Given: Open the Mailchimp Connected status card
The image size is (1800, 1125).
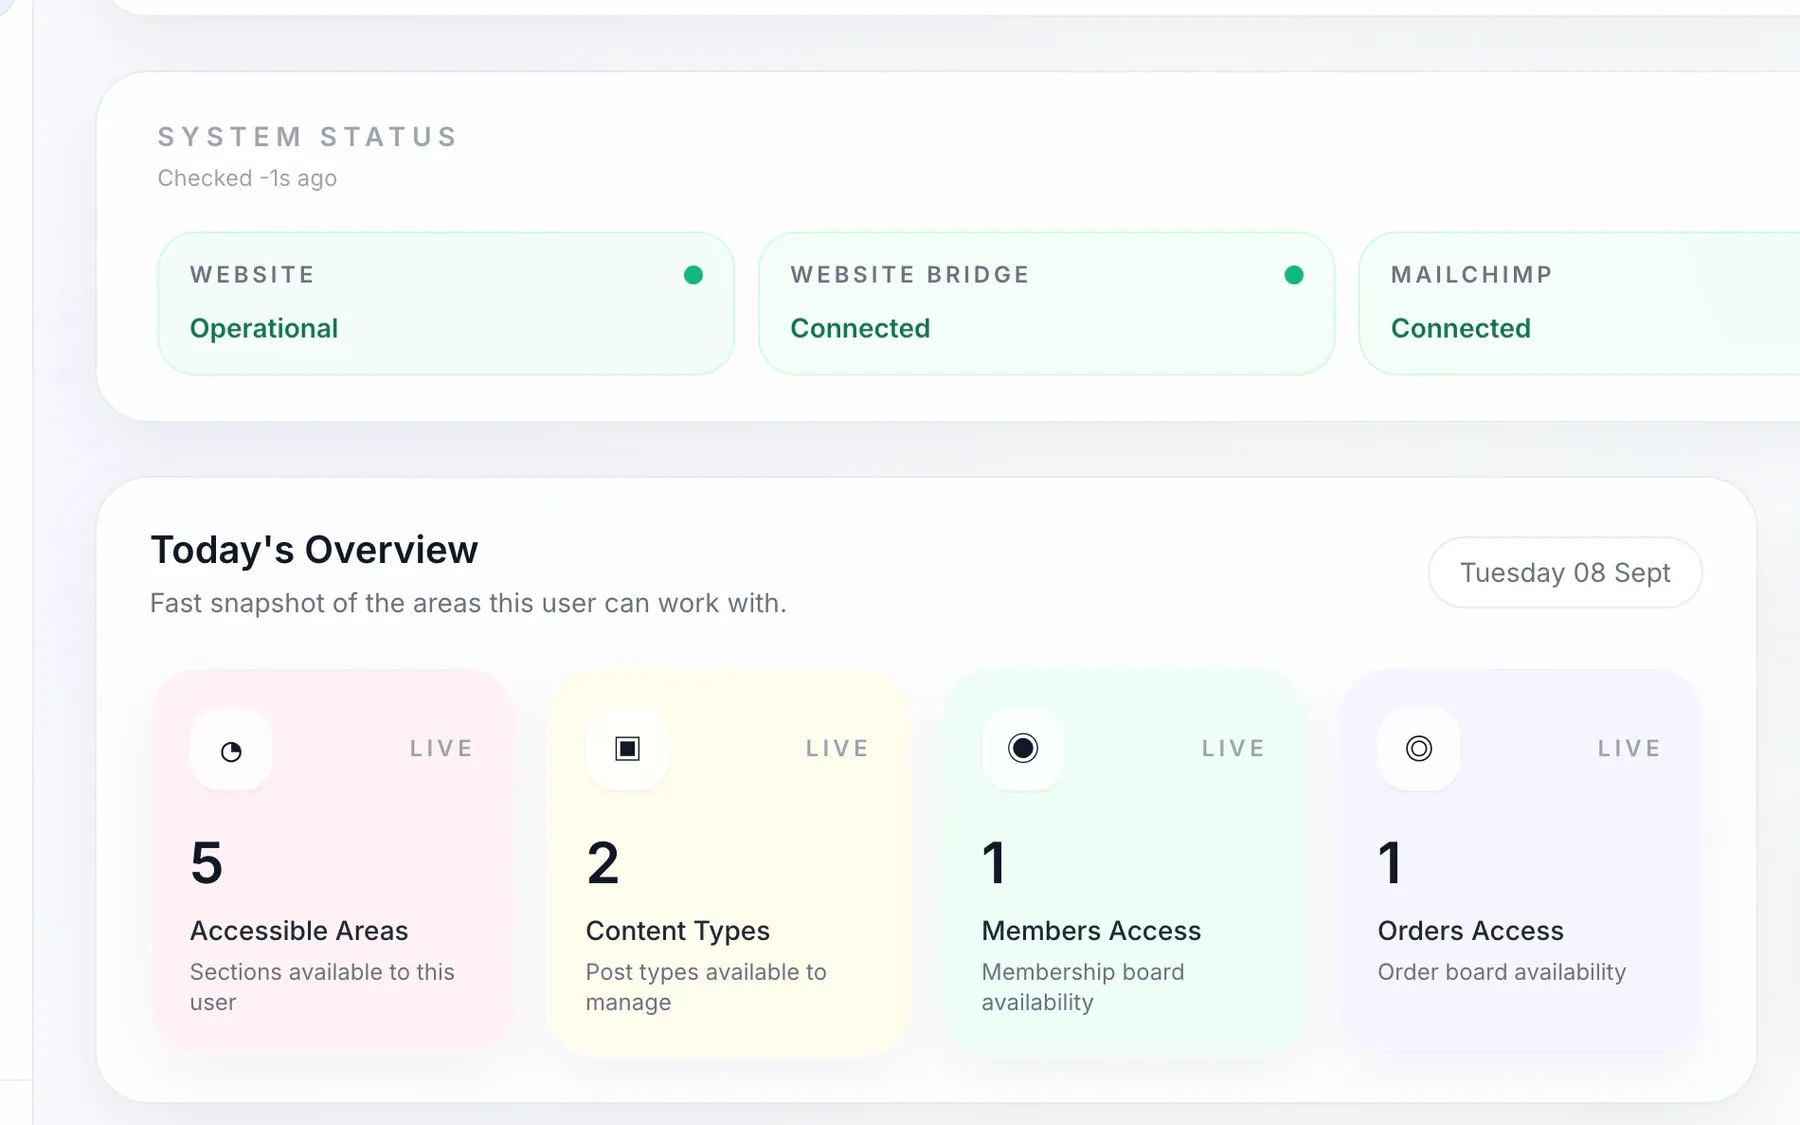Looking at the screenshot, I should tap(1580, 304).
